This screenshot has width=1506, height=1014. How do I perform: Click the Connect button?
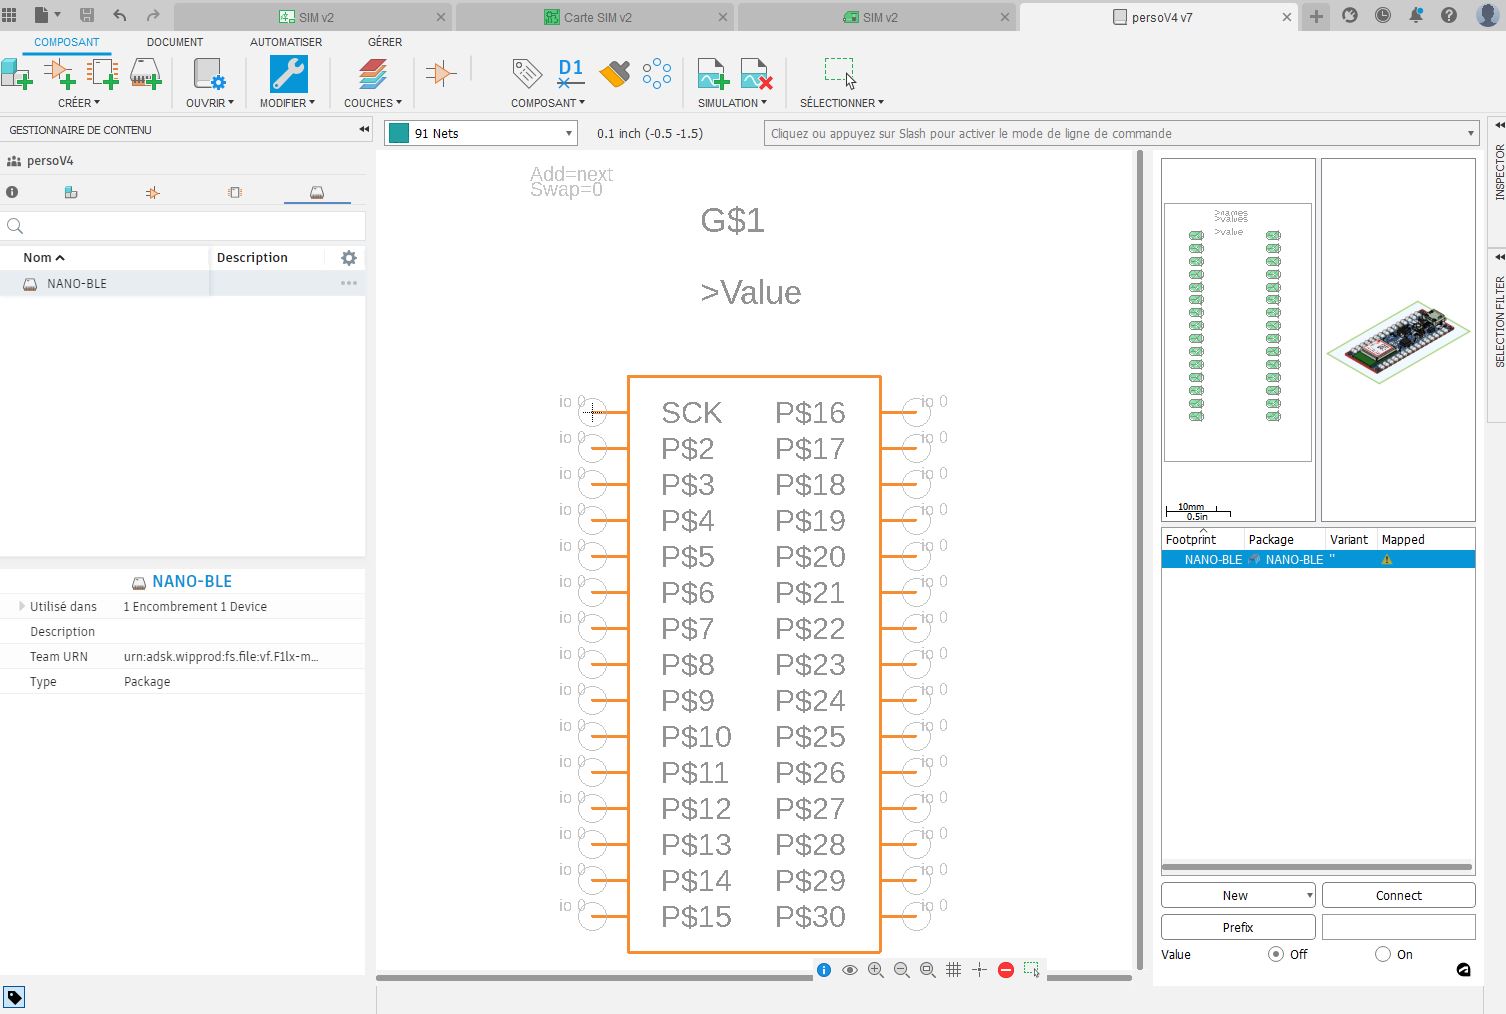coord(1398,894)
